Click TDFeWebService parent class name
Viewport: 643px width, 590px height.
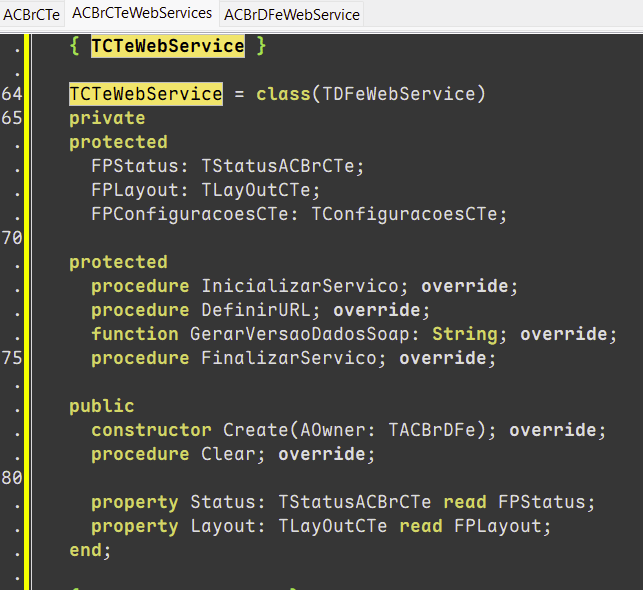tap(399, 94)
